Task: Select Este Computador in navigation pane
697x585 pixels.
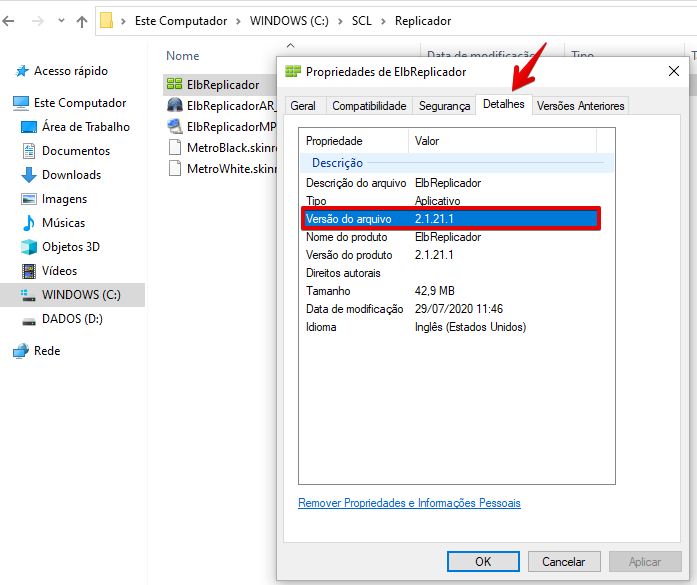Action: (x=80, y=103)
